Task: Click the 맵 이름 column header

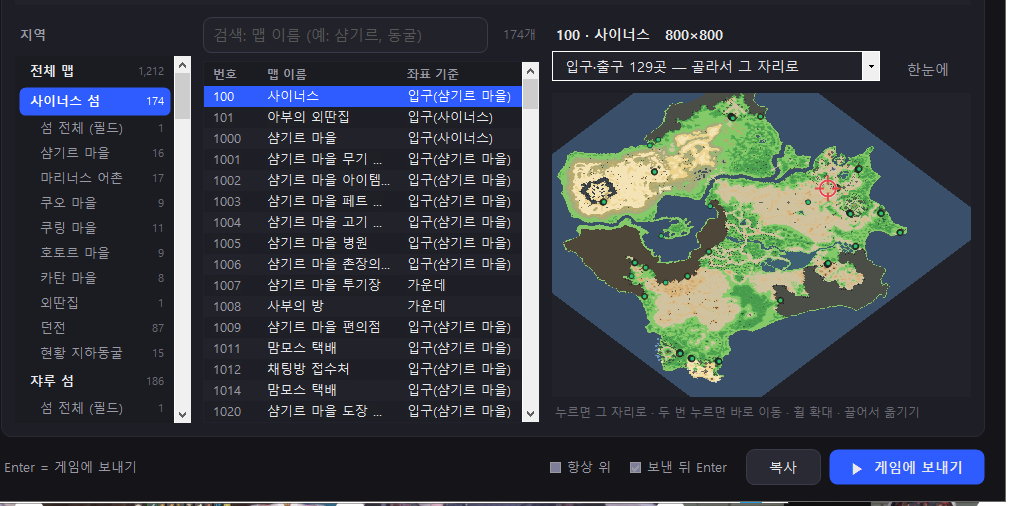Action: click(287, 74)
